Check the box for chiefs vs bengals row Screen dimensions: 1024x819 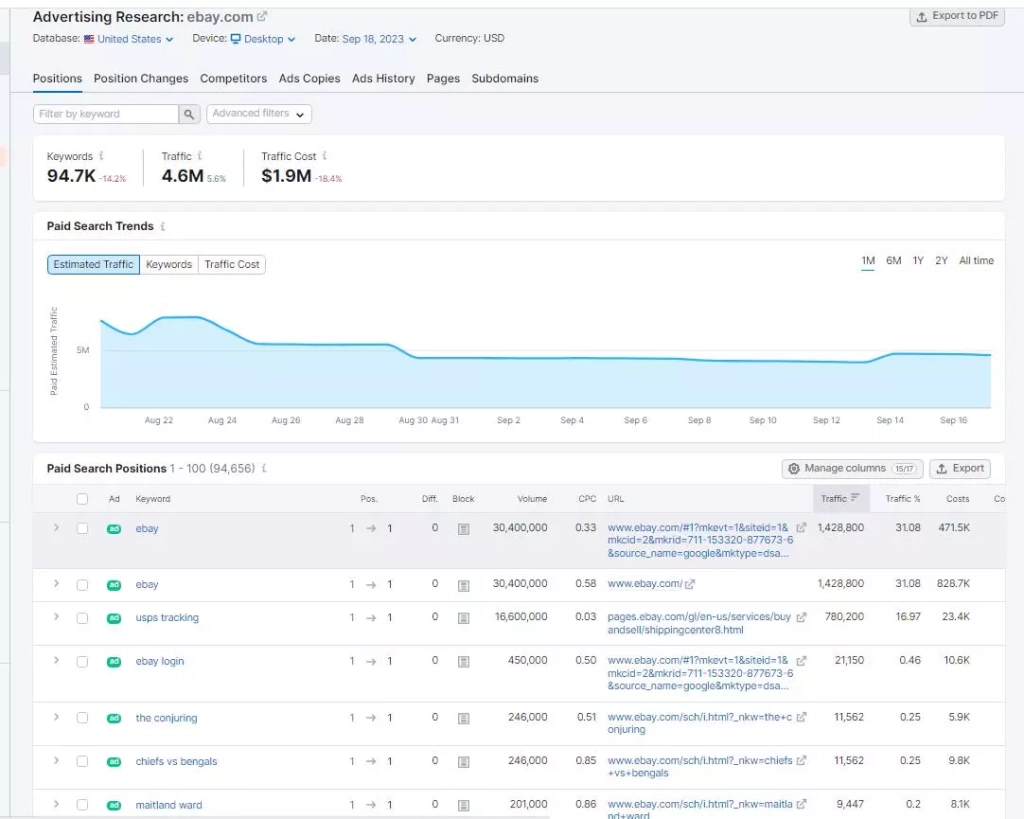(x=82, y=762)
